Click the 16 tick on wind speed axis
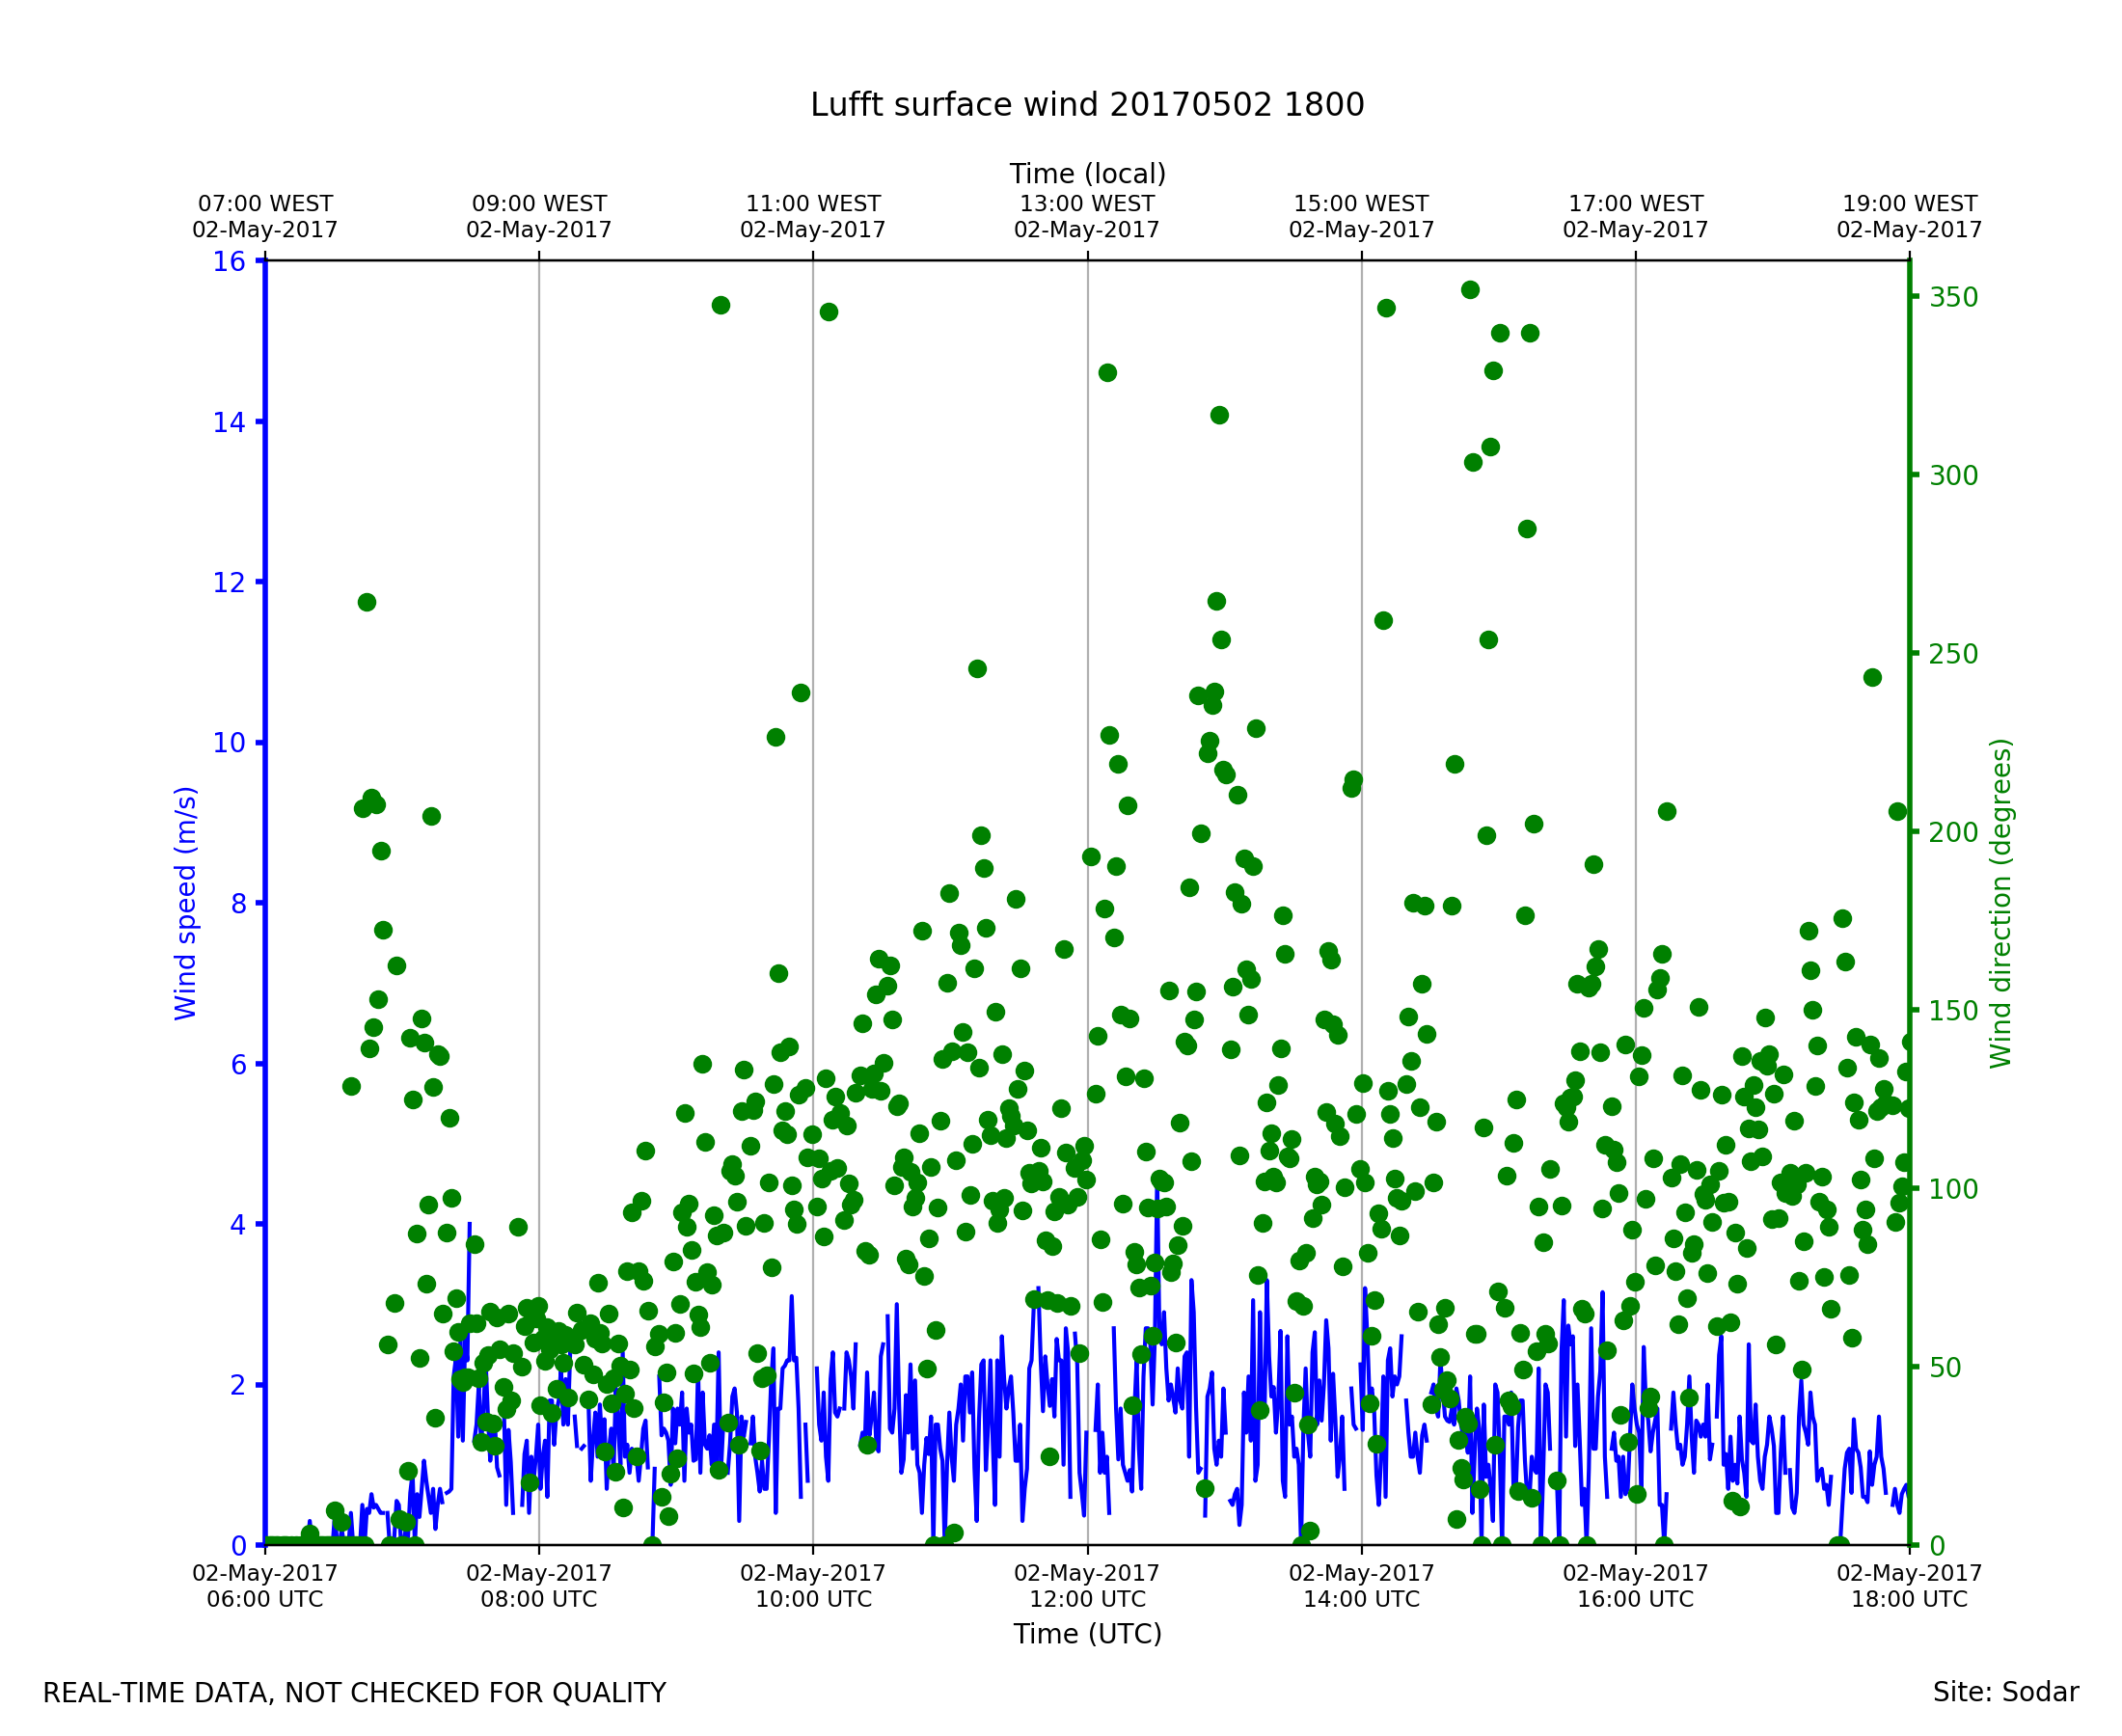 (229, 262)
